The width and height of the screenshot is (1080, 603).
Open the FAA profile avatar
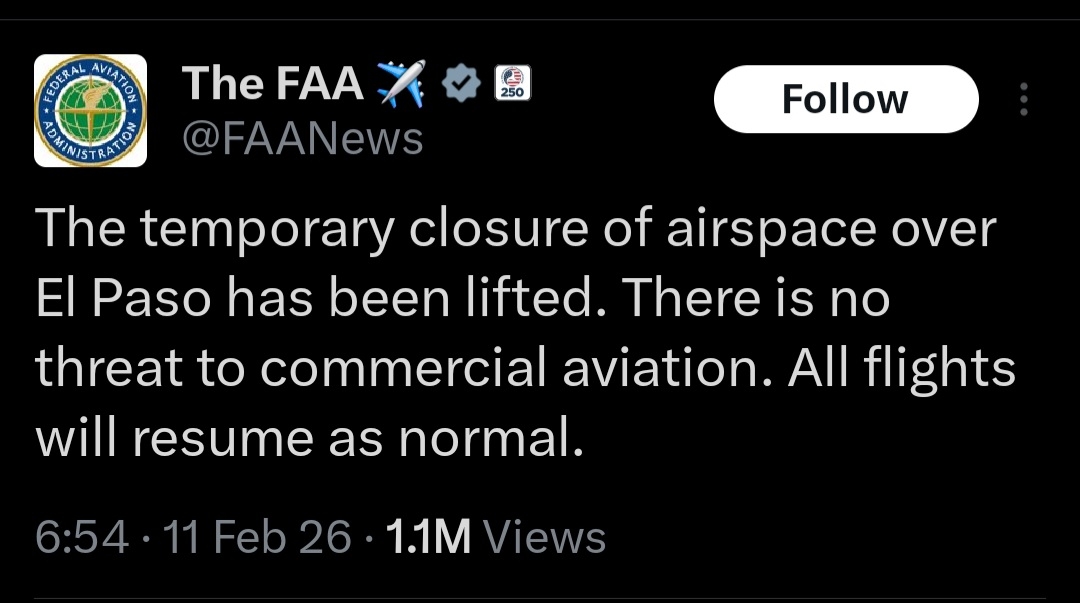(91, 110)
